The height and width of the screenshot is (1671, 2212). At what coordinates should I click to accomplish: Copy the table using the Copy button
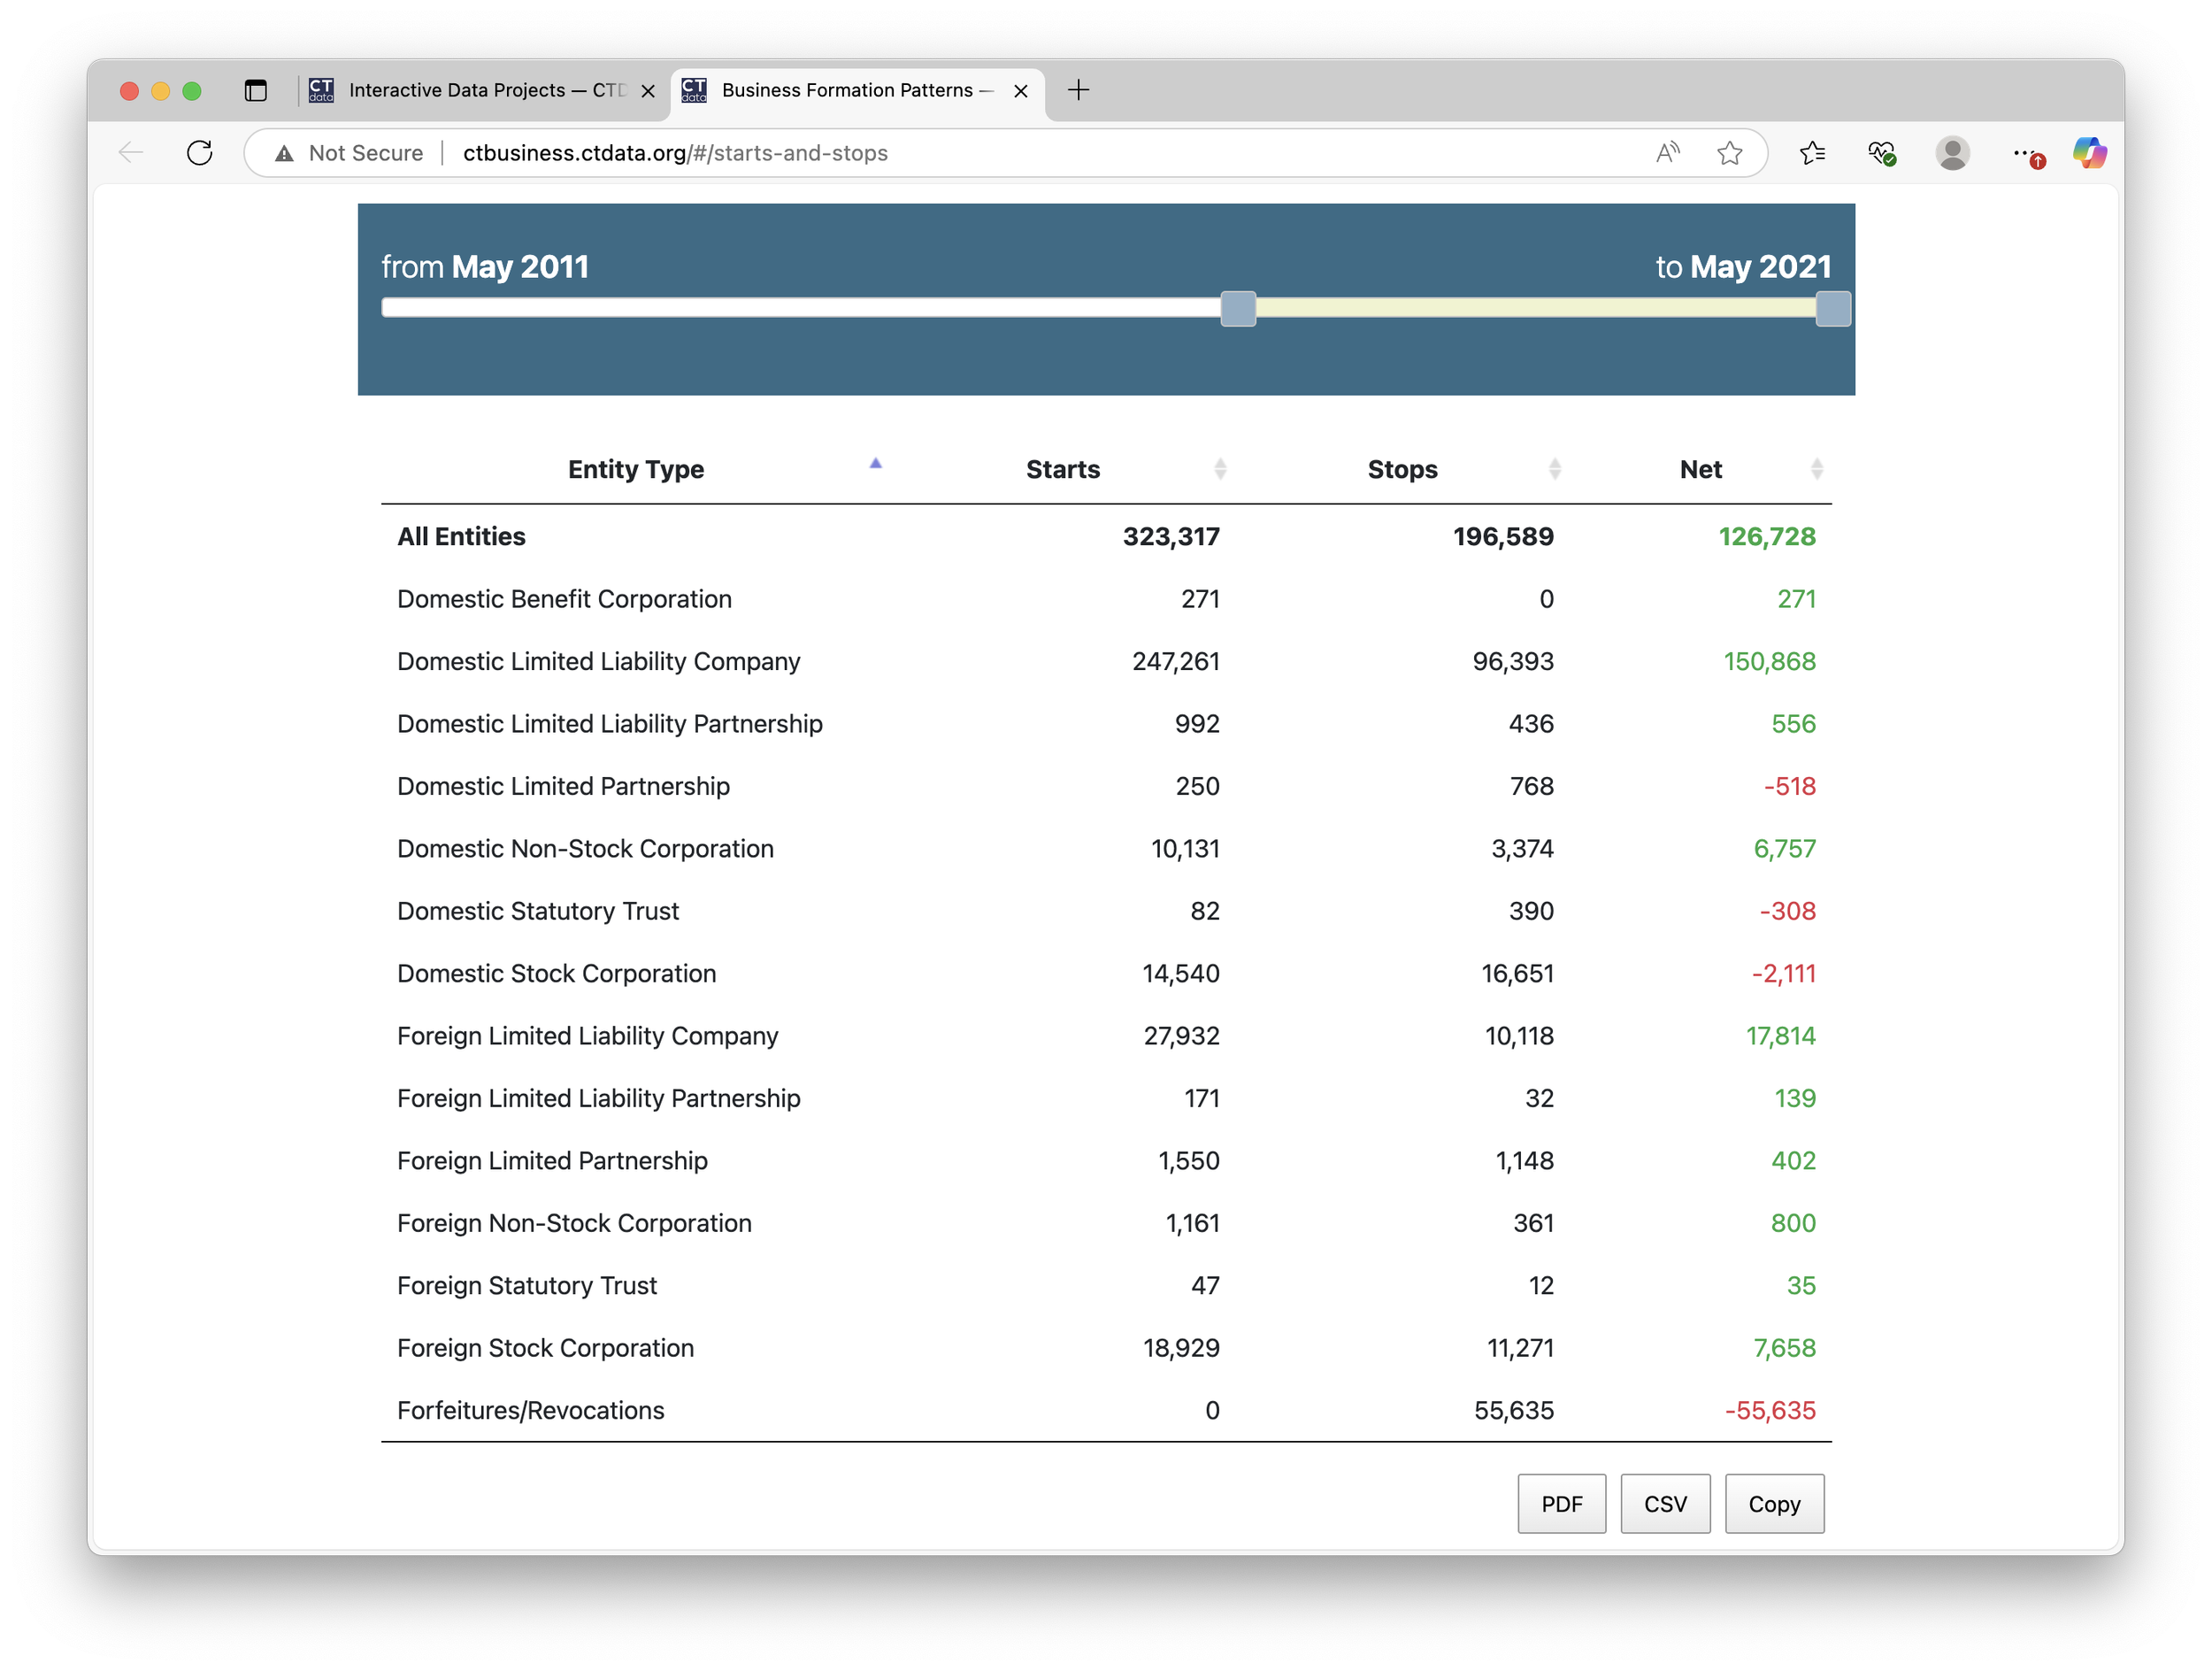(1774, 1503)
